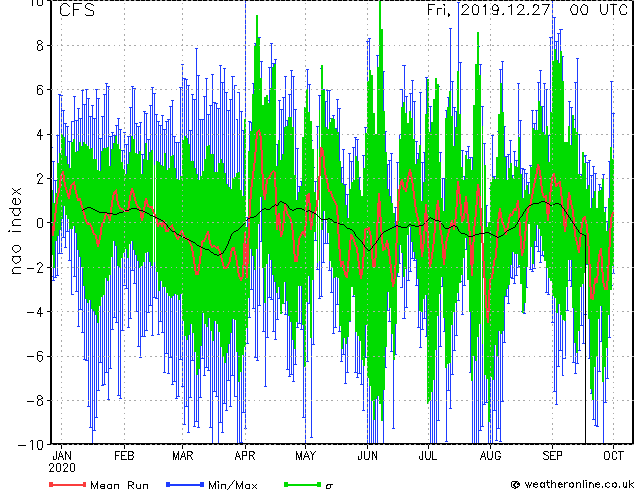
Task: Click the MAR x-axis month label
Action: tap(183, 456)
